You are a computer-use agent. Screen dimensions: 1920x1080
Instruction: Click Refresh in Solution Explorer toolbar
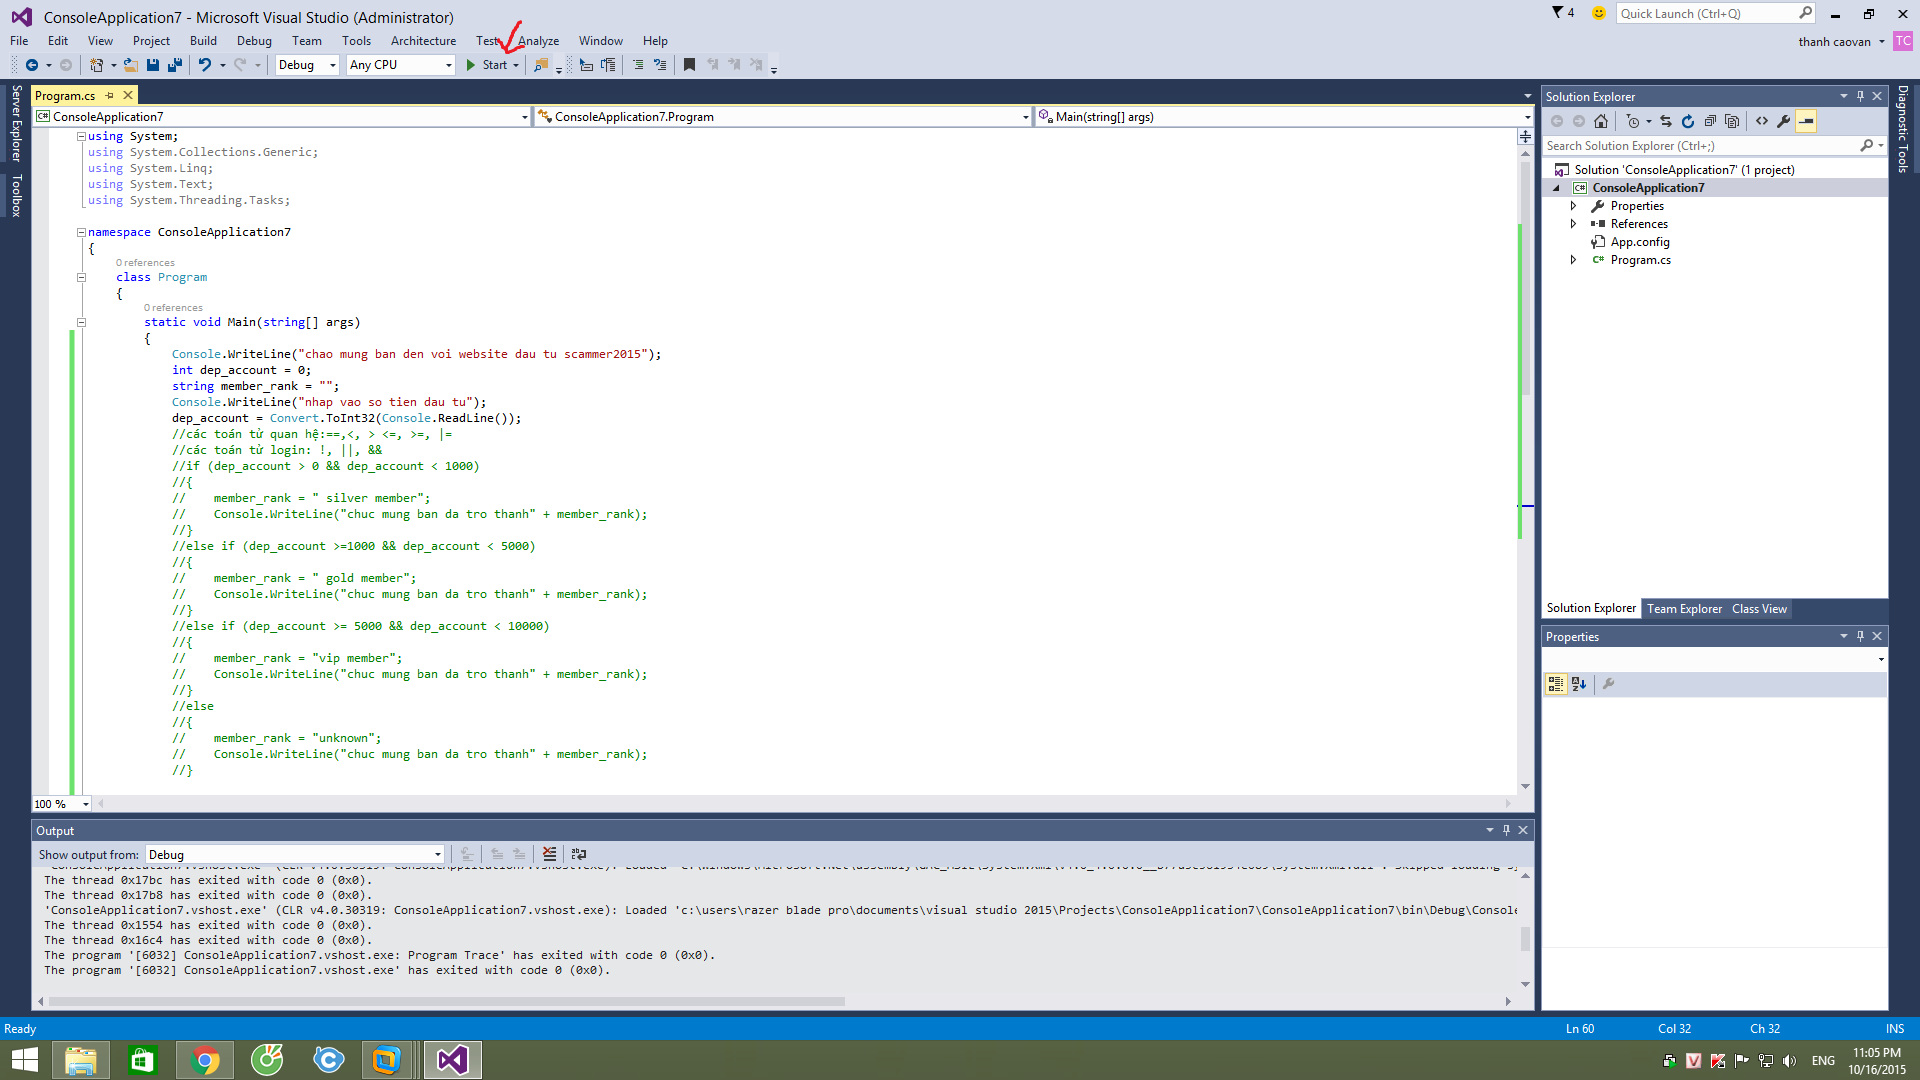[1688, 121]
